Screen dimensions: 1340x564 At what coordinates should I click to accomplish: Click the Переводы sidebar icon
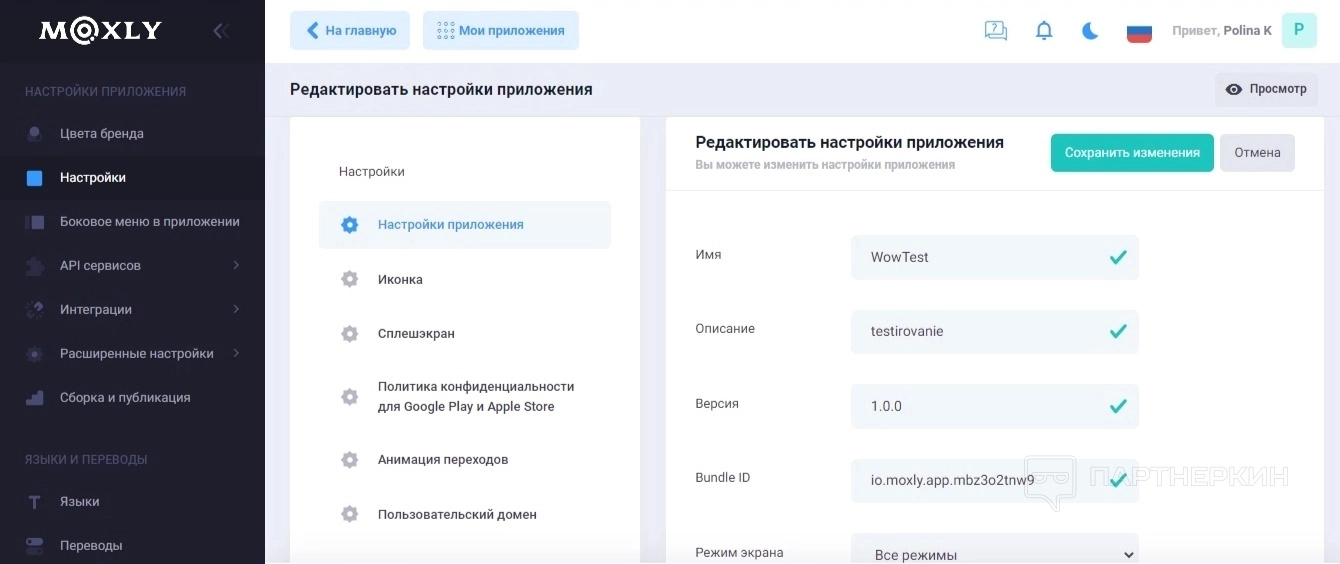[x=35, y=546]
